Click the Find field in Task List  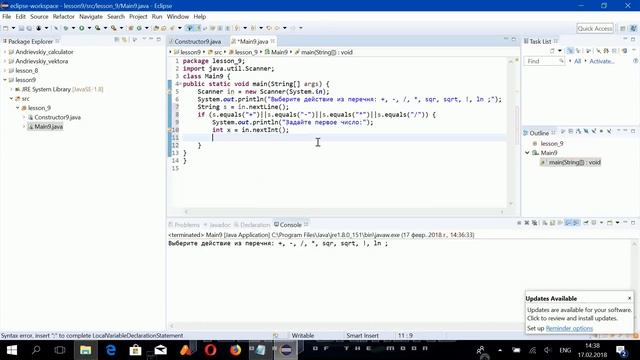[x=544, y=61]
